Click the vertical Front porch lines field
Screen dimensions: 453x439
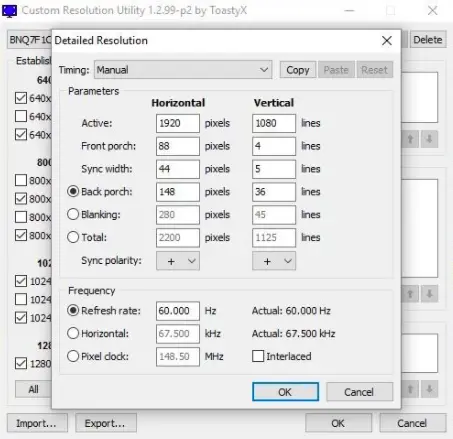274,146
